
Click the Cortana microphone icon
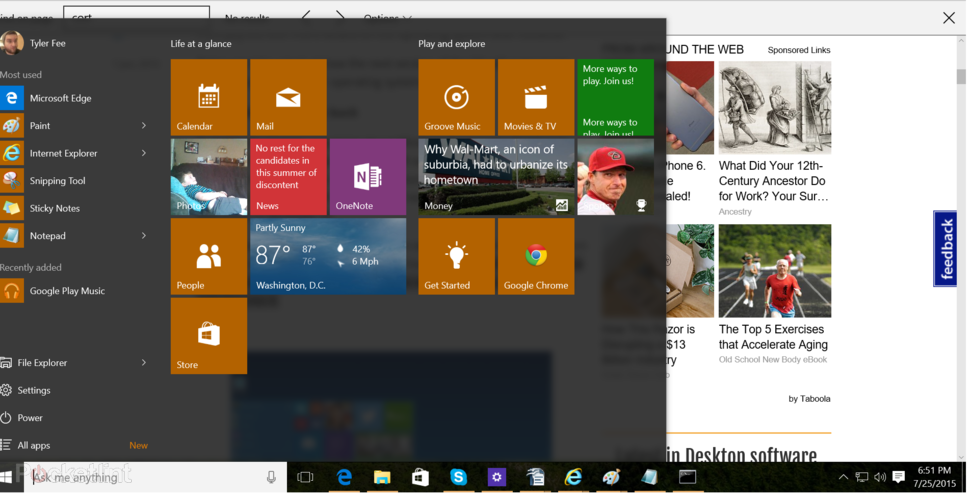pos(271,477)
